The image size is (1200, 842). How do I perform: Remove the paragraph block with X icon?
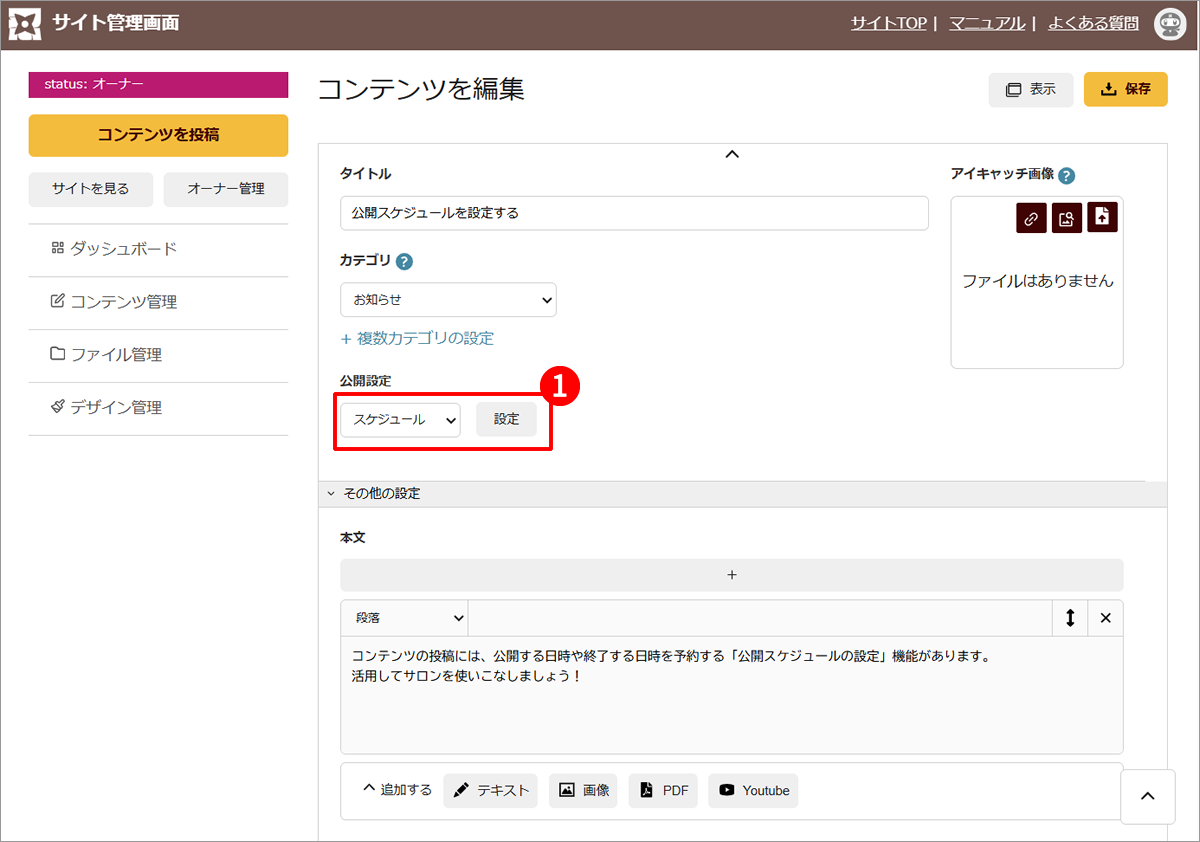pyautogui.click(x=1105, y=618)
